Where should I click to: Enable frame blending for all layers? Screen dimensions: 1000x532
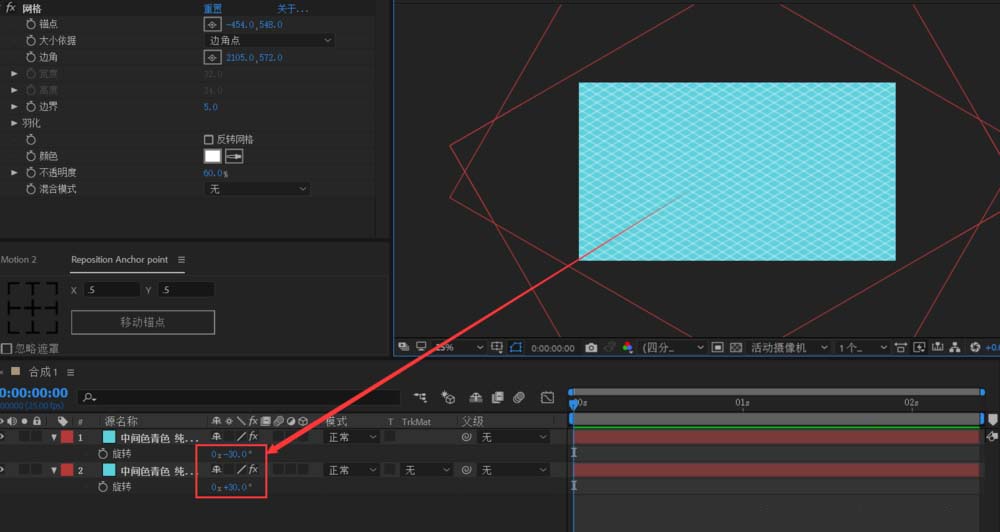tap(497, 397)
